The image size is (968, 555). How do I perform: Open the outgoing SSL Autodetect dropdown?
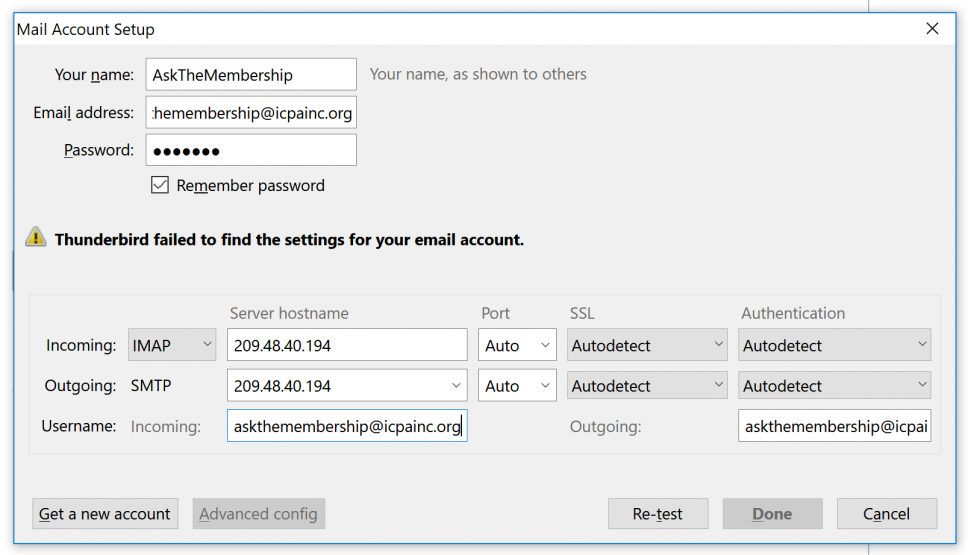pos(647,385)
